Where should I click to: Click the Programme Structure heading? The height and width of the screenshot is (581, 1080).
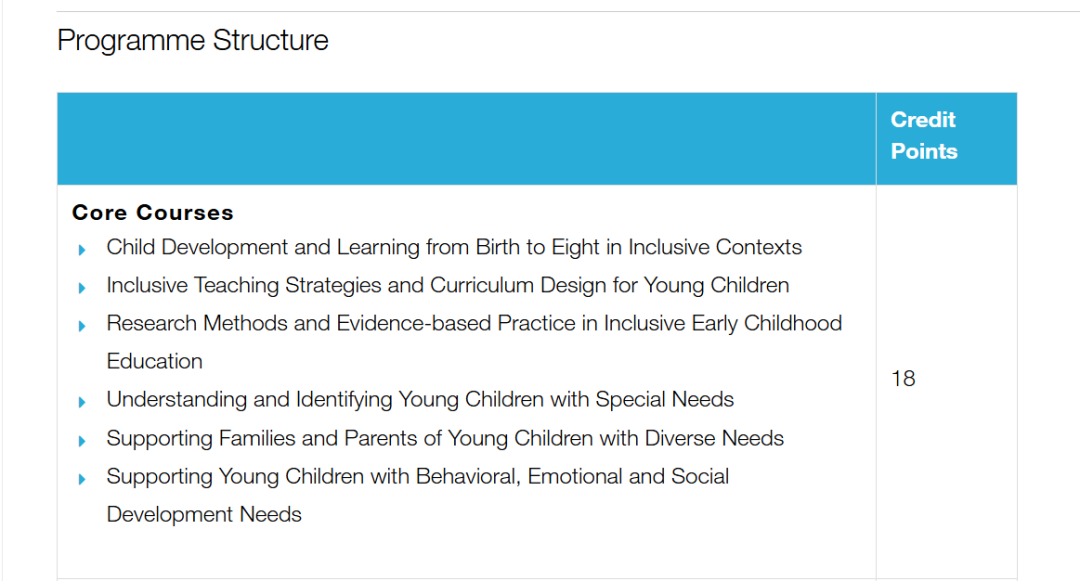click(x=193, y=41)
